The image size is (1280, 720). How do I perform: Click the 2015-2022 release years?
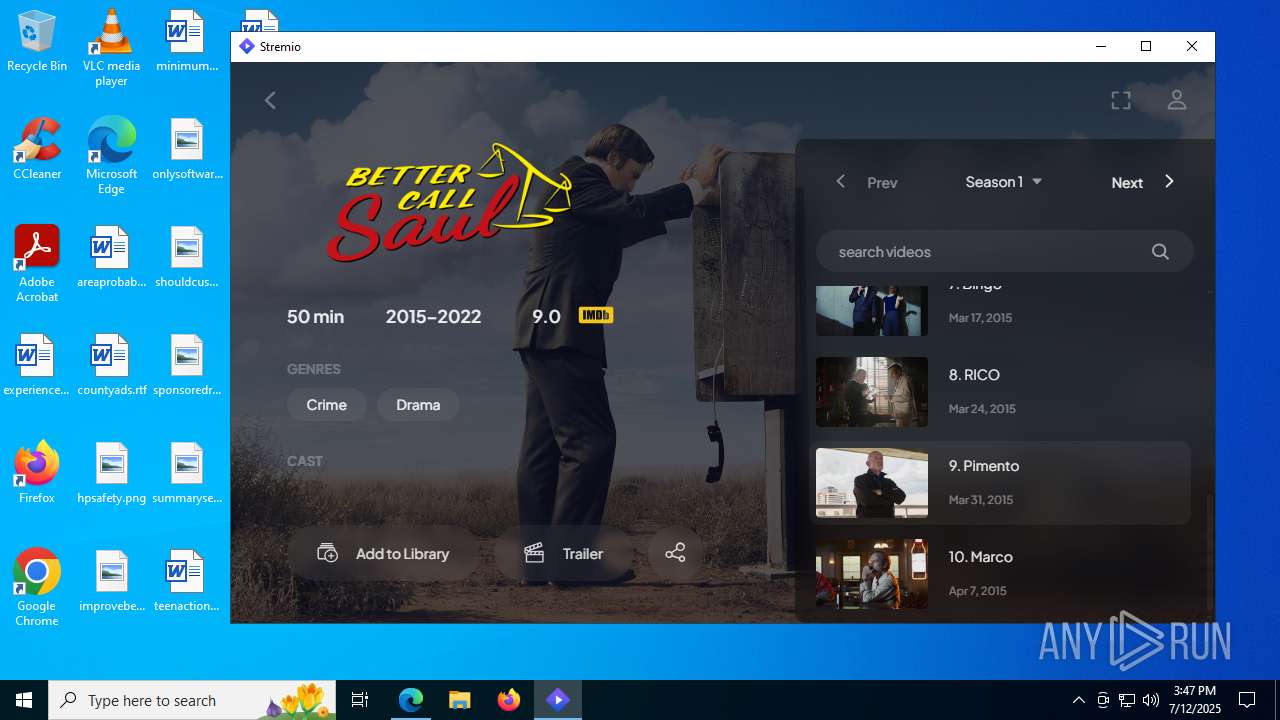click(433, 316)
